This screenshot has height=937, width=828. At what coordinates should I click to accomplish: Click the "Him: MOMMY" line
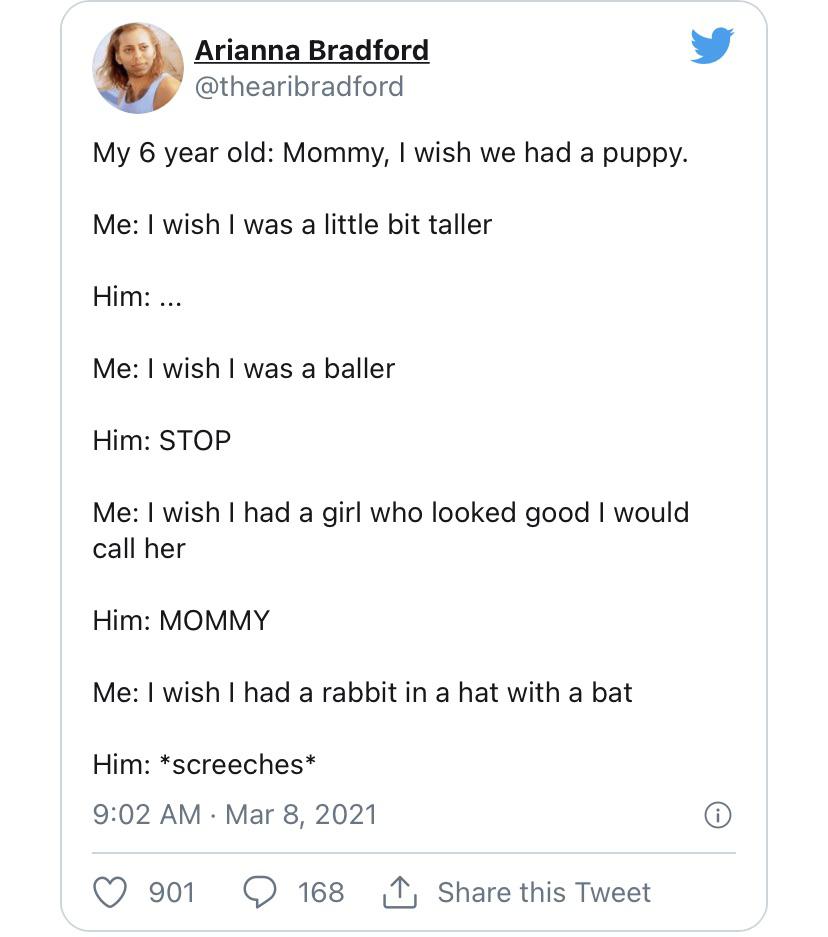181,620
